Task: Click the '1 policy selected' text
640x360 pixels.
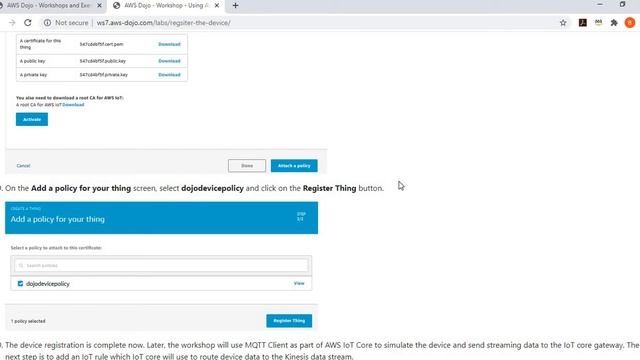Action: (x=28, y=321)
